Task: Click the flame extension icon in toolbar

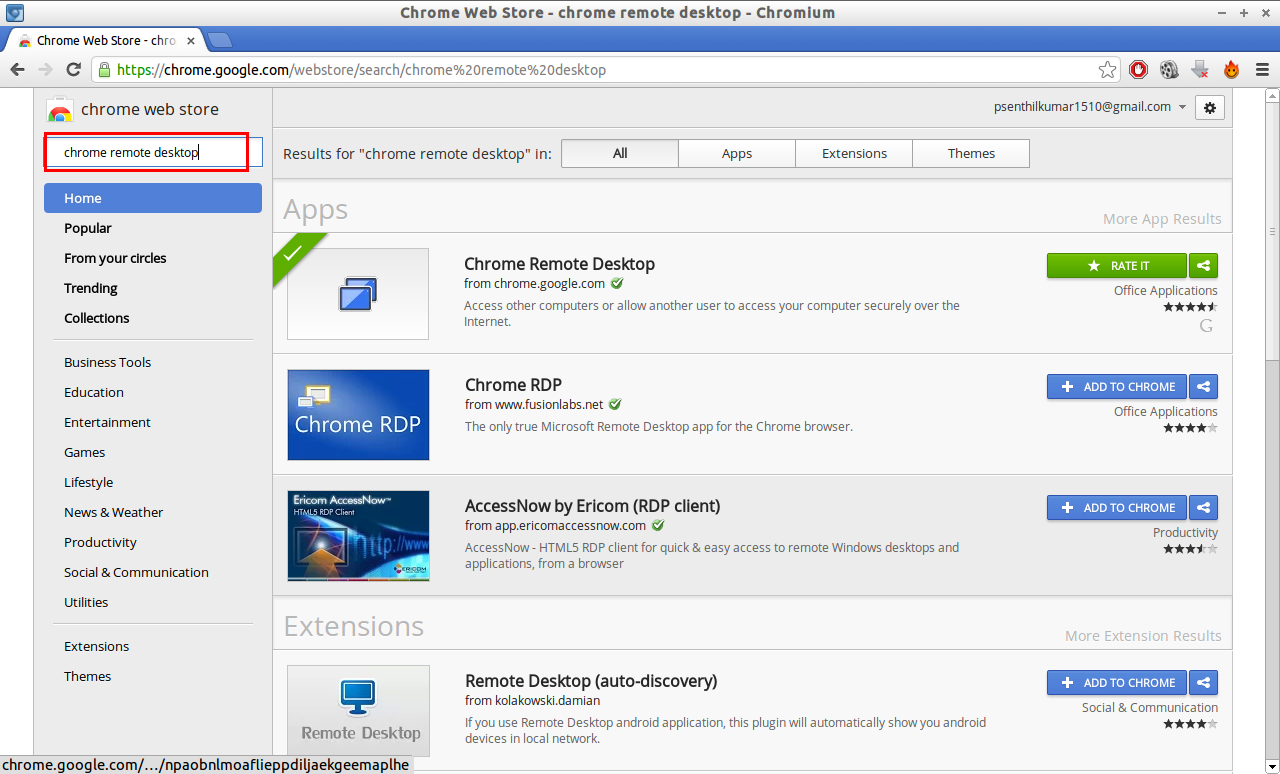Action: [x=1231, y=70]
